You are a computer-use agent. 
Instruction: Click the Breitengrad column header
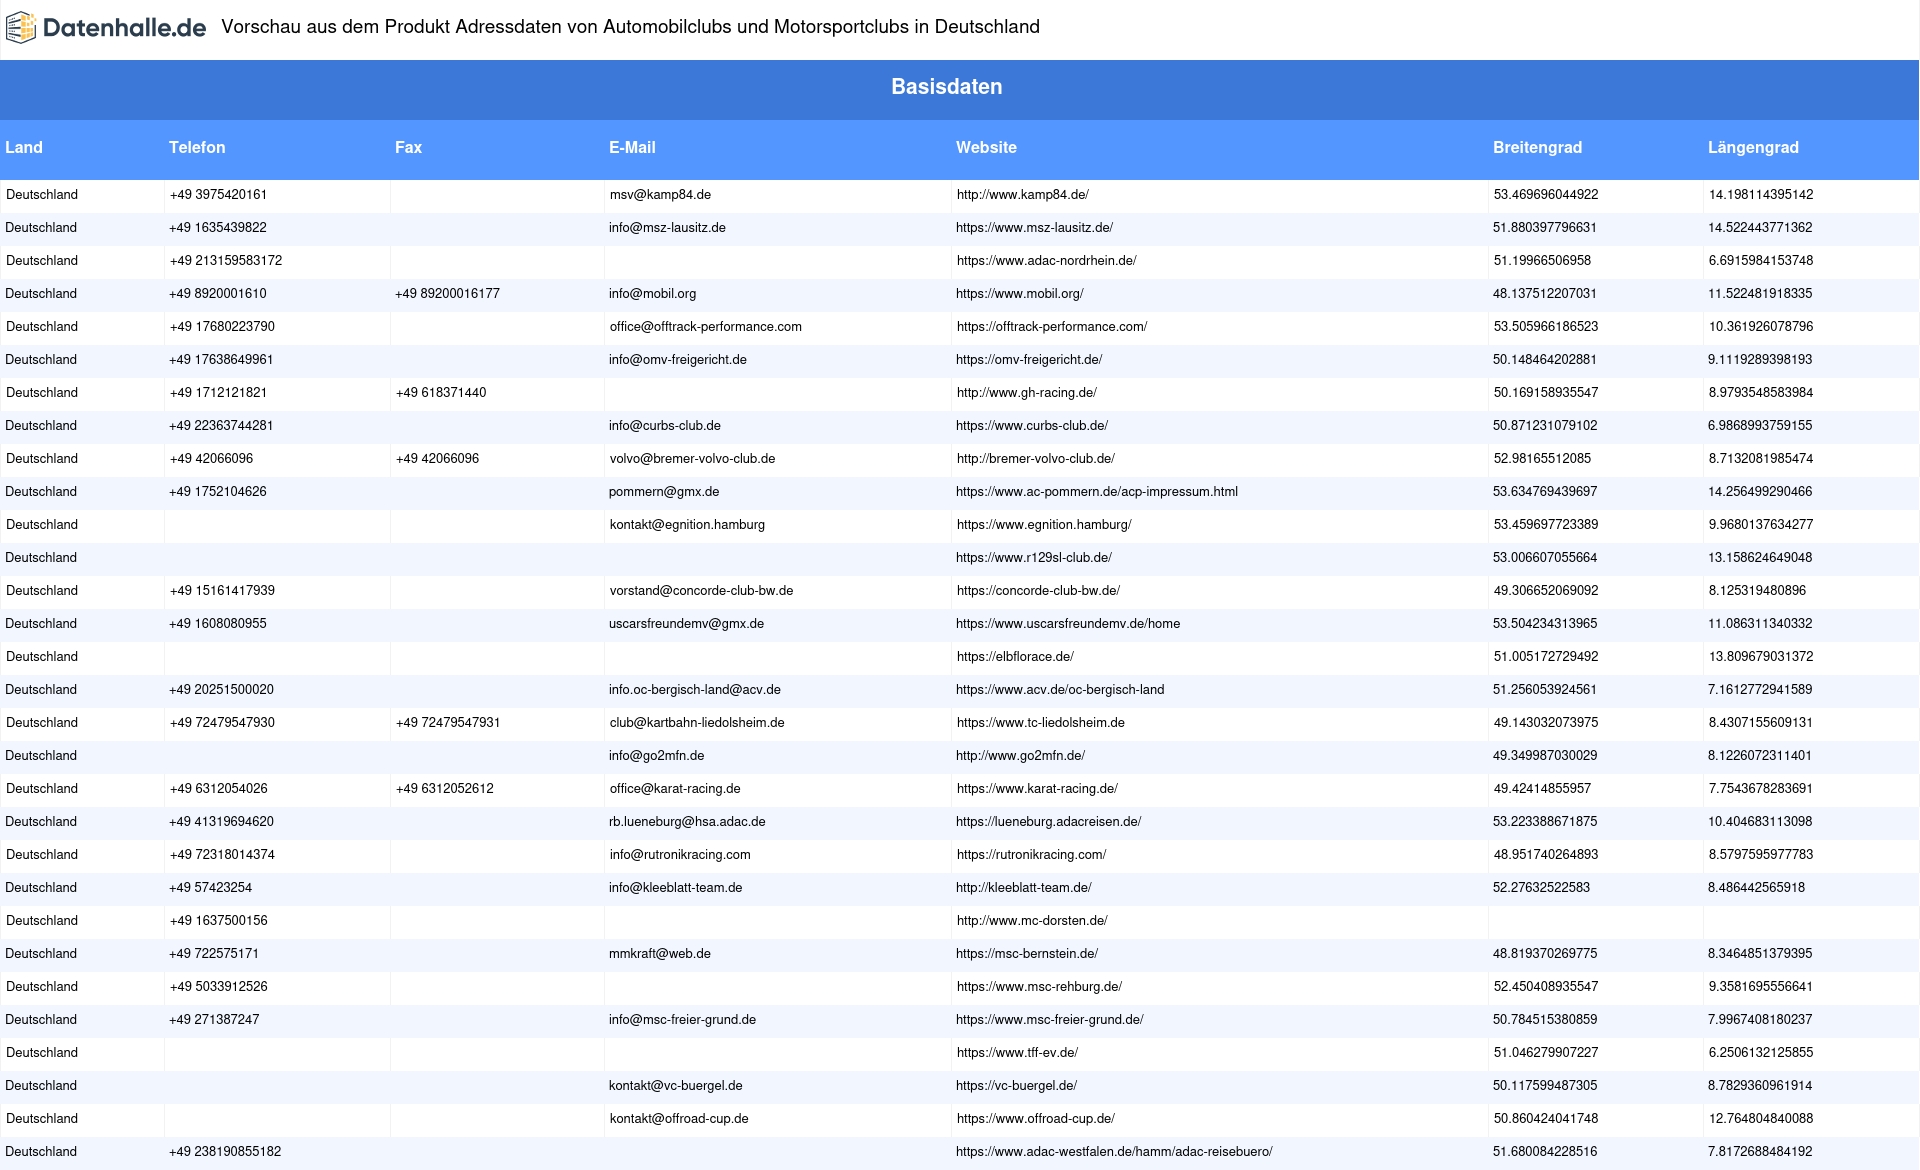coord(1537,147)
